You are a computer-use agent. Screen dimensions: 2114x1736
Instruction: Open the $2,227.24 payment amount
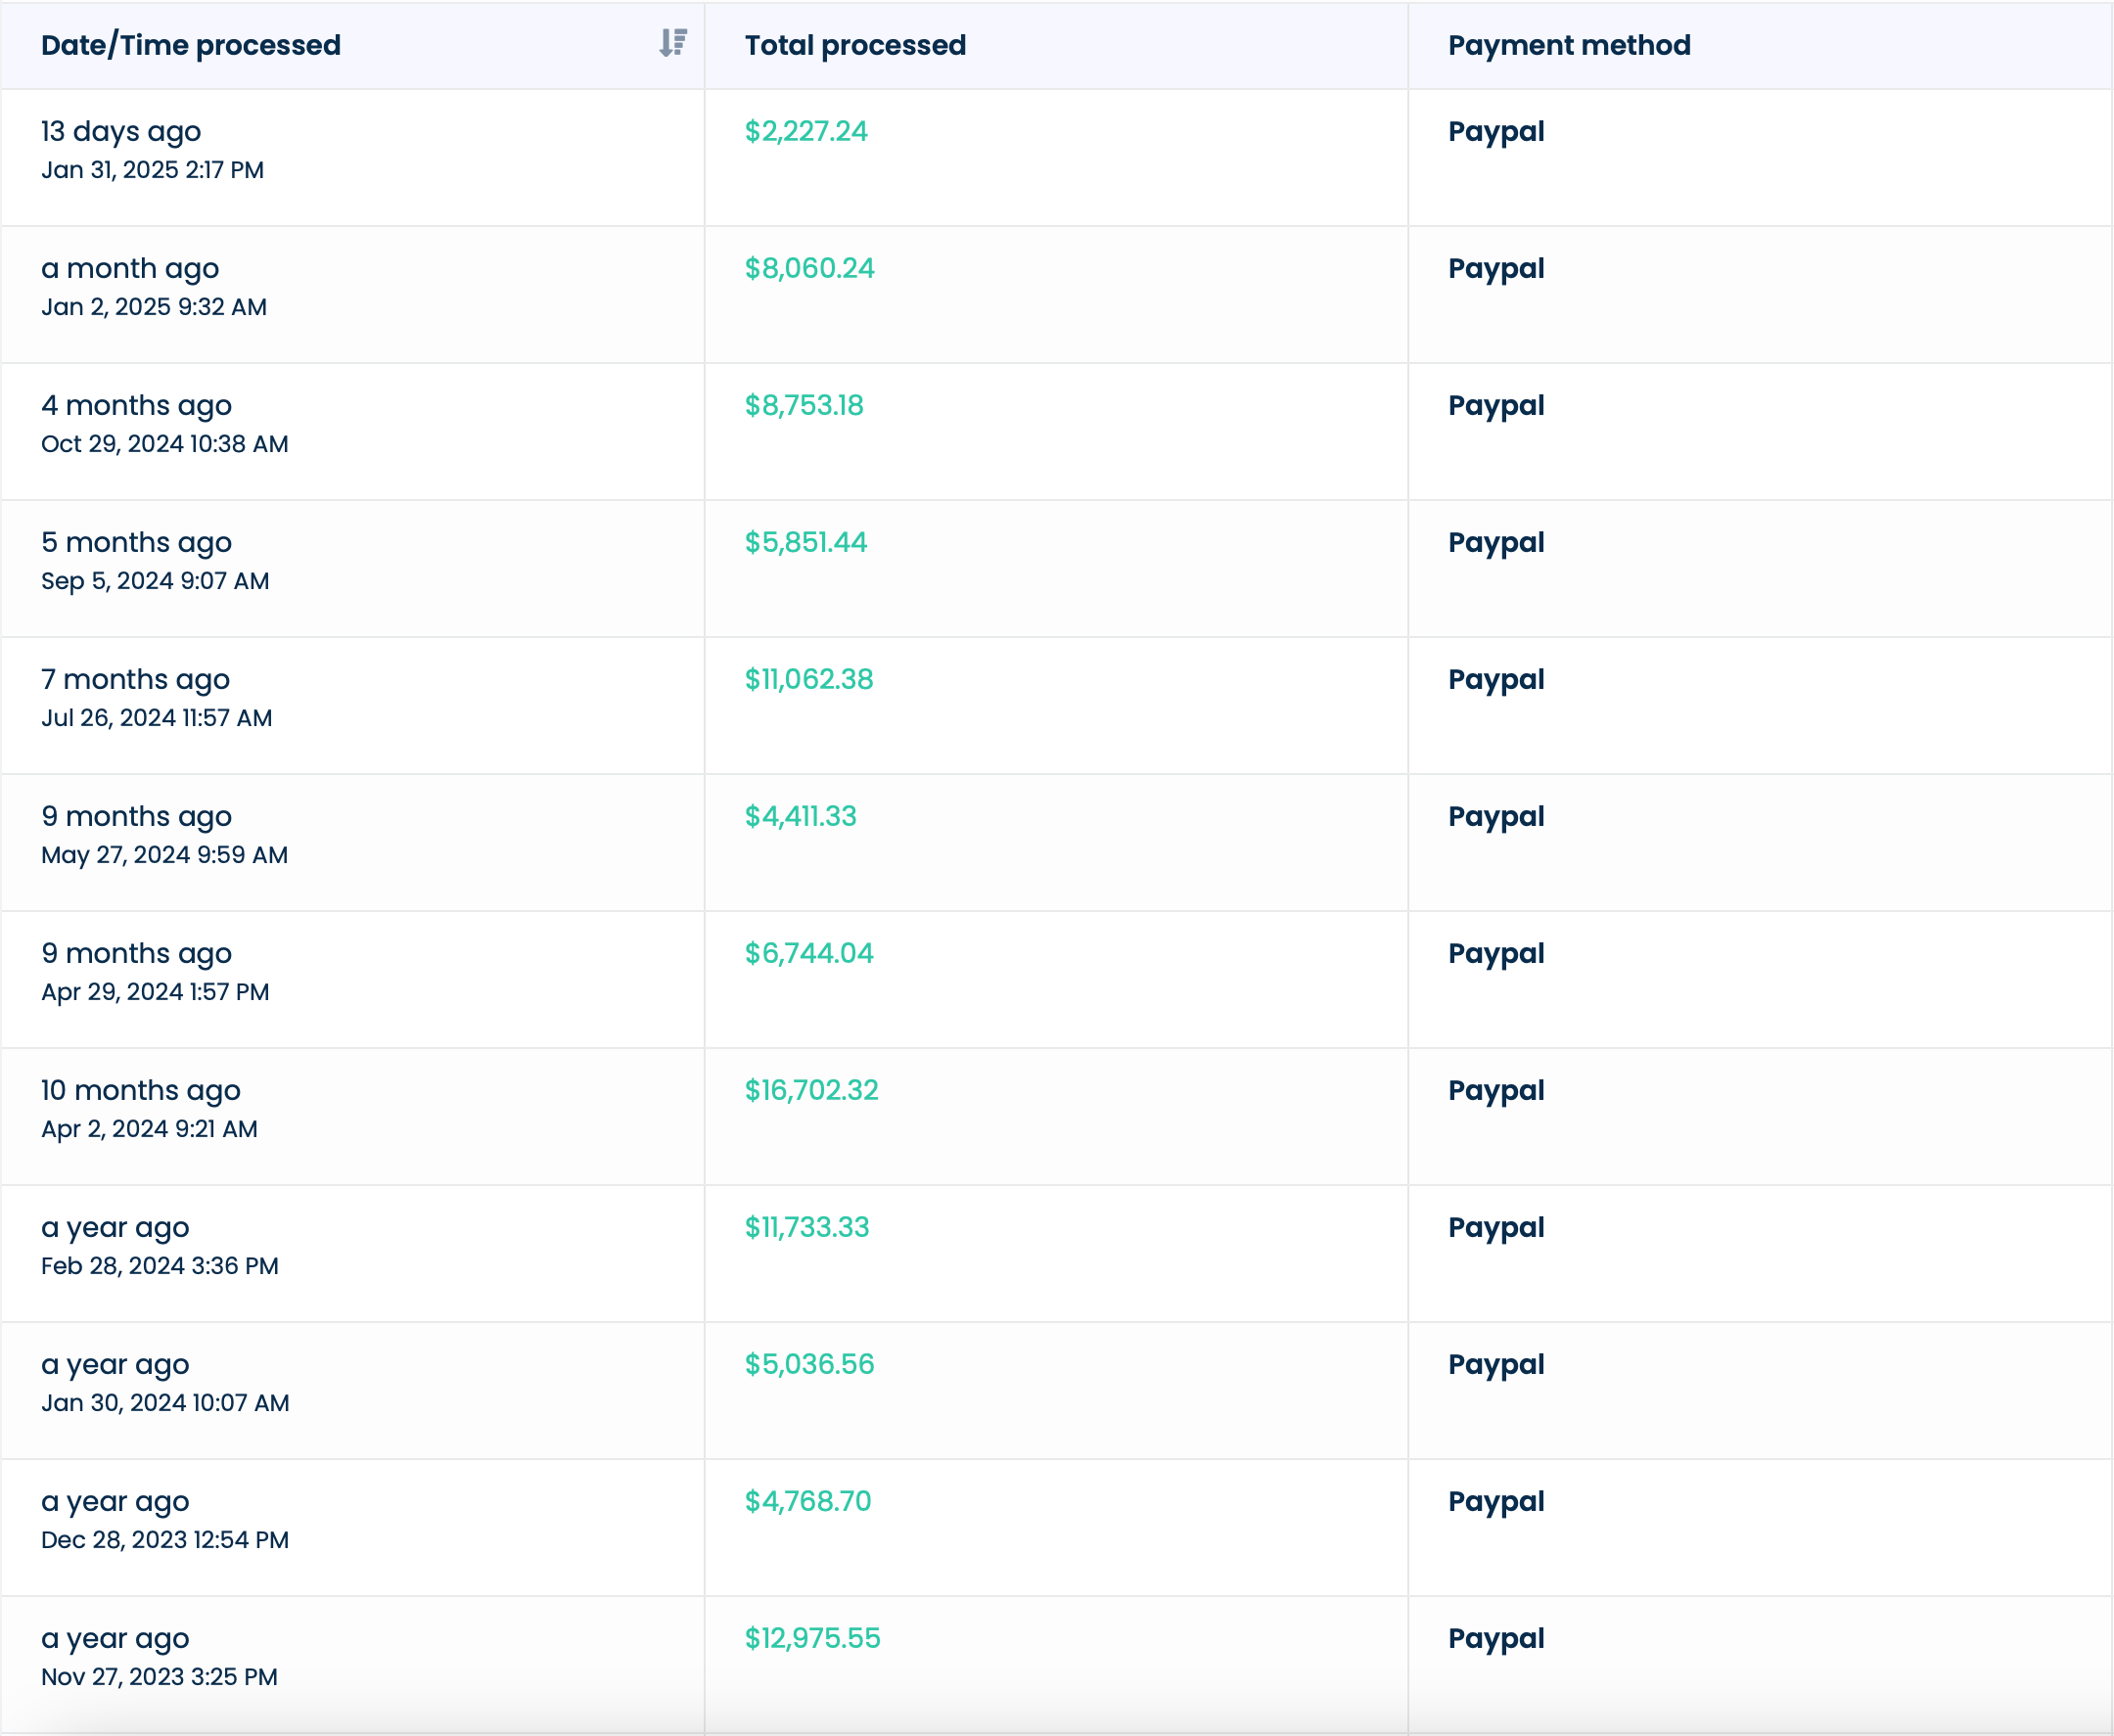[x=806, y=131]
